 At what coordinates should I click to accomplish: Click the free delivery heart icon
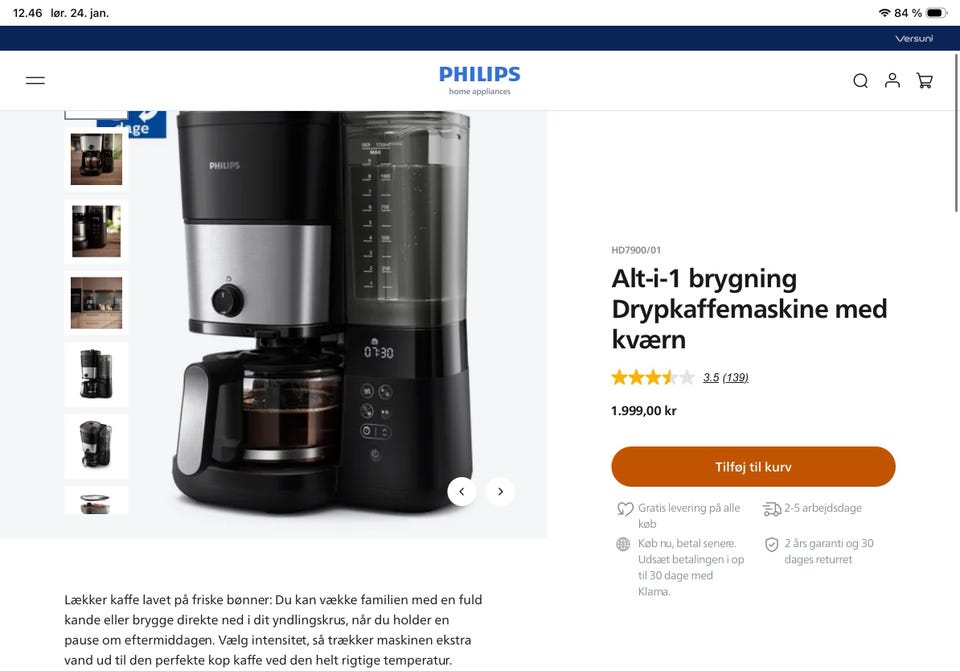(624, 508)
